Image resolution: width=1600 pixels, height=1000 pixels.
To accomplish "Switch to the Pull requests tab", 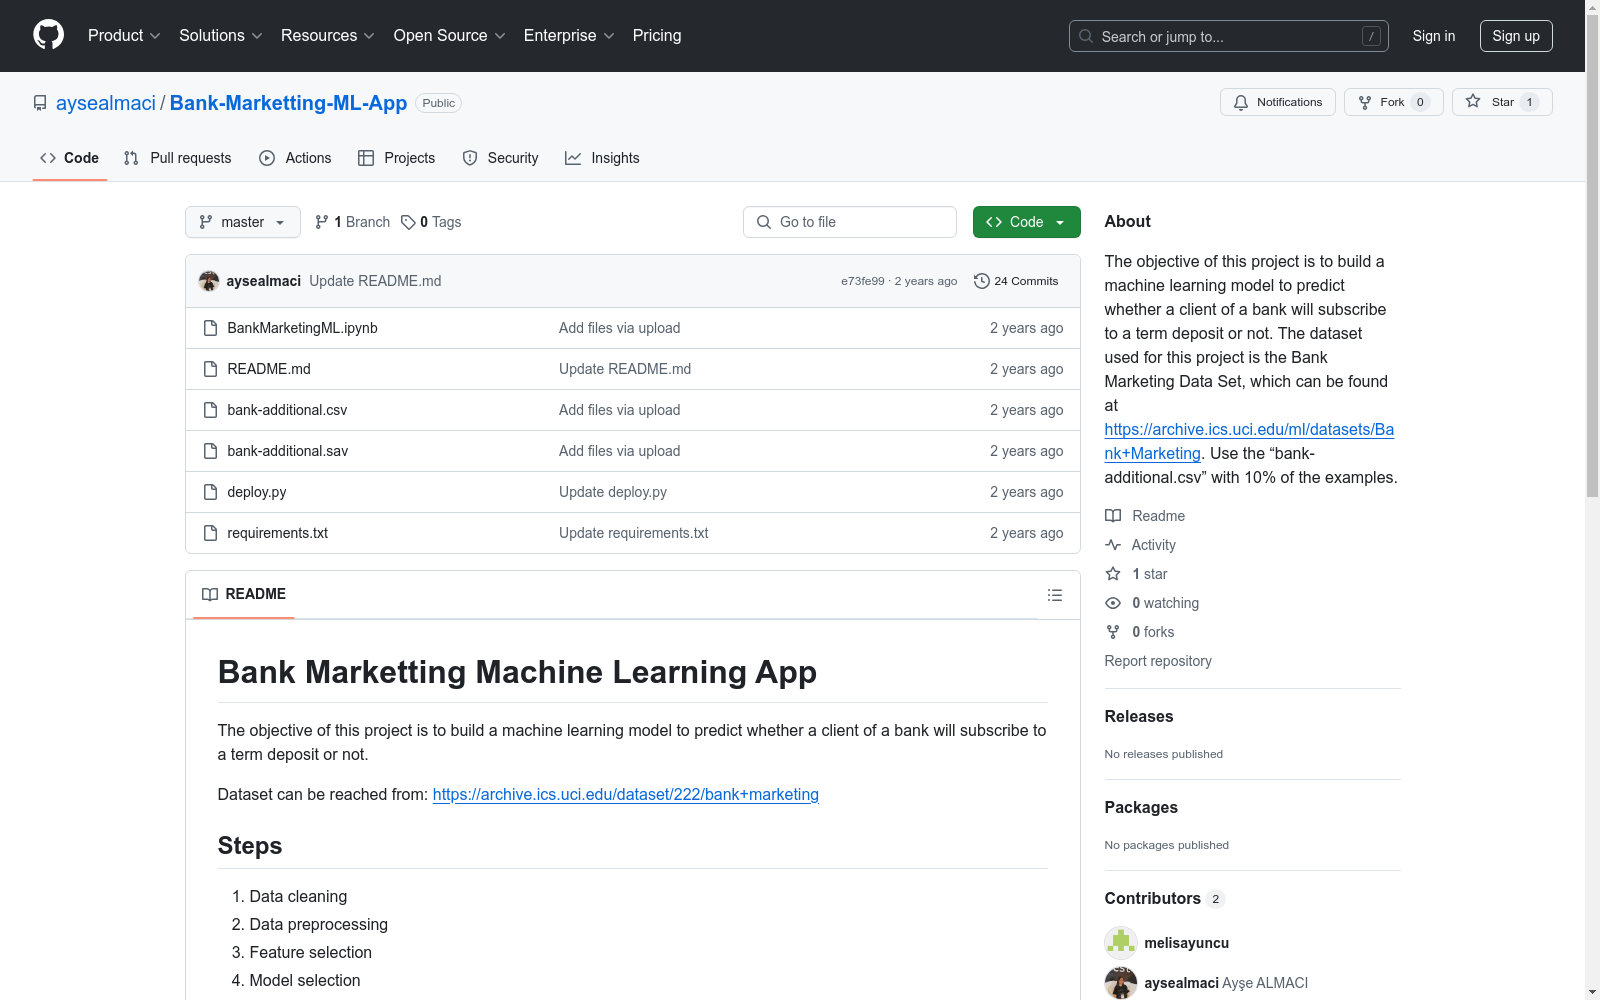I will point(177,158).
